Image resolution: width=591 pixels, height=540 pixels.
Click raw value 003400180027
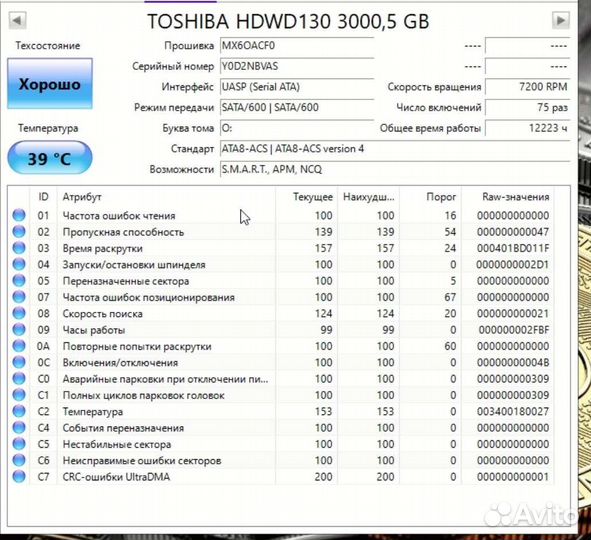click(513, 412)
